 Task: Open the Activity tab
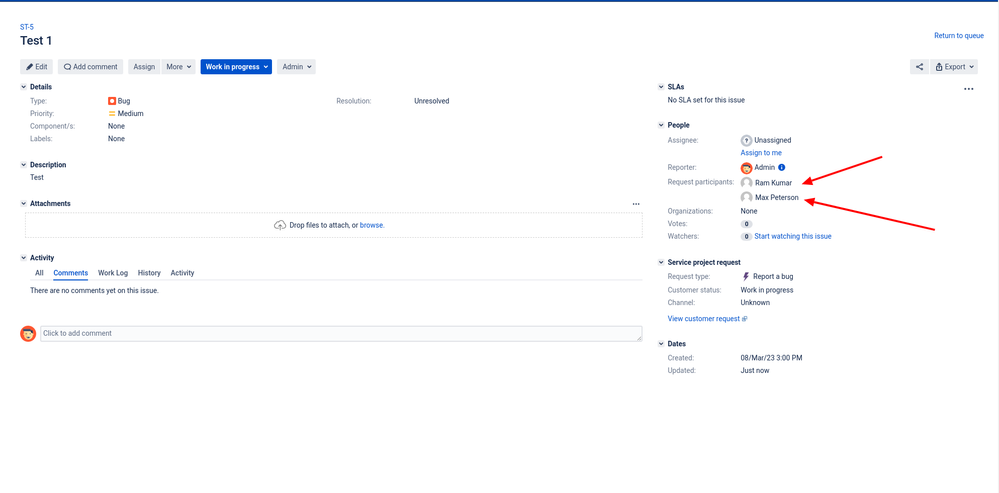point(182,273)
